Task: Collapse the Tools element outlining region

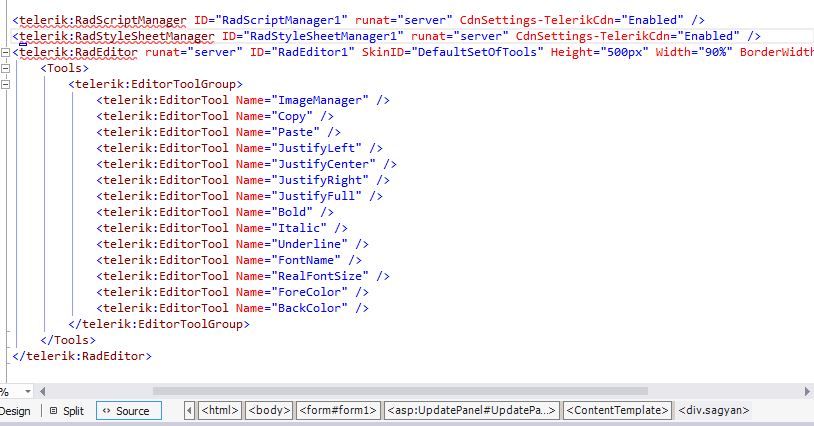Action: [5, 68]
